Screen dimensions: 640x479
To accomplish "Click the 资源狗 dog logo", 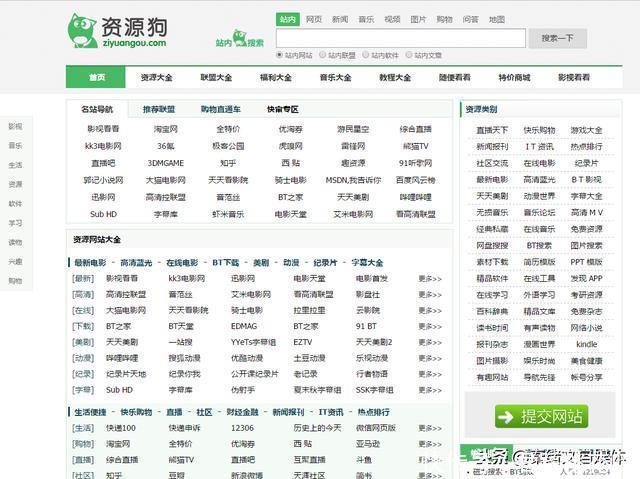I will (117, 31).
